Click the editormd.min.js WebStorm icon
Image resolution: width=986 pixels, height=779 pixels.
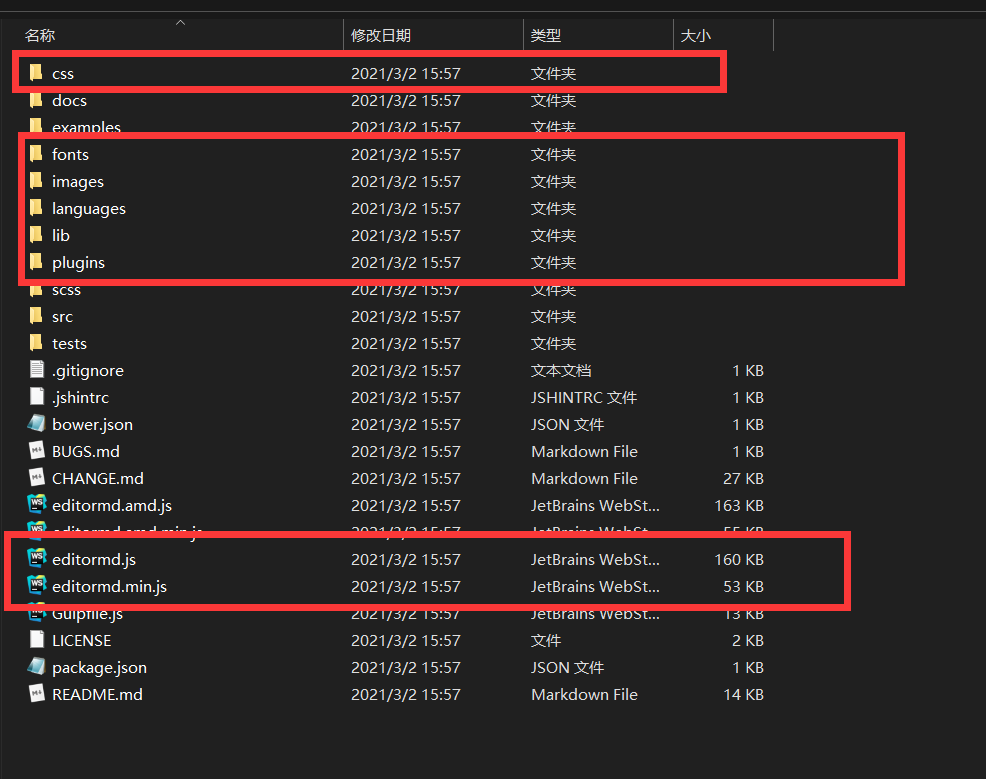point(36,586)
